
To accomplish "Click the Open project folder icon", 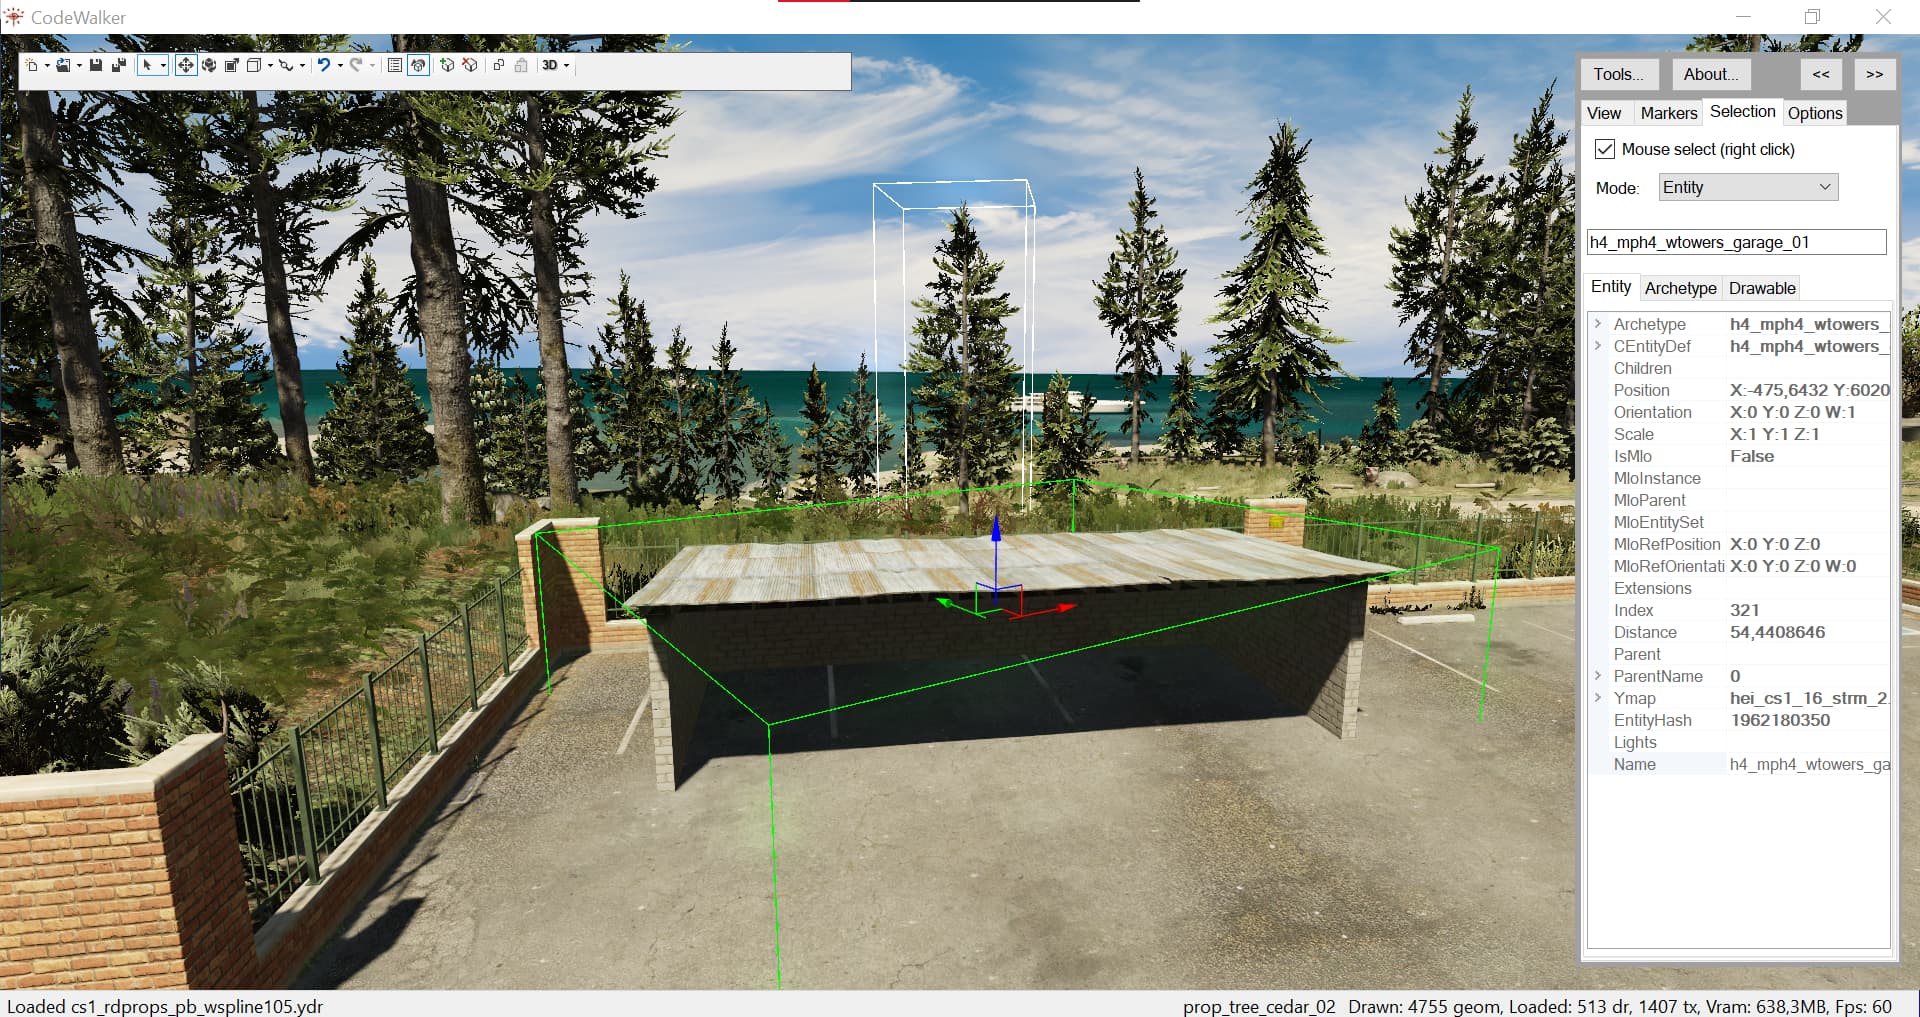I will point(63,65).
